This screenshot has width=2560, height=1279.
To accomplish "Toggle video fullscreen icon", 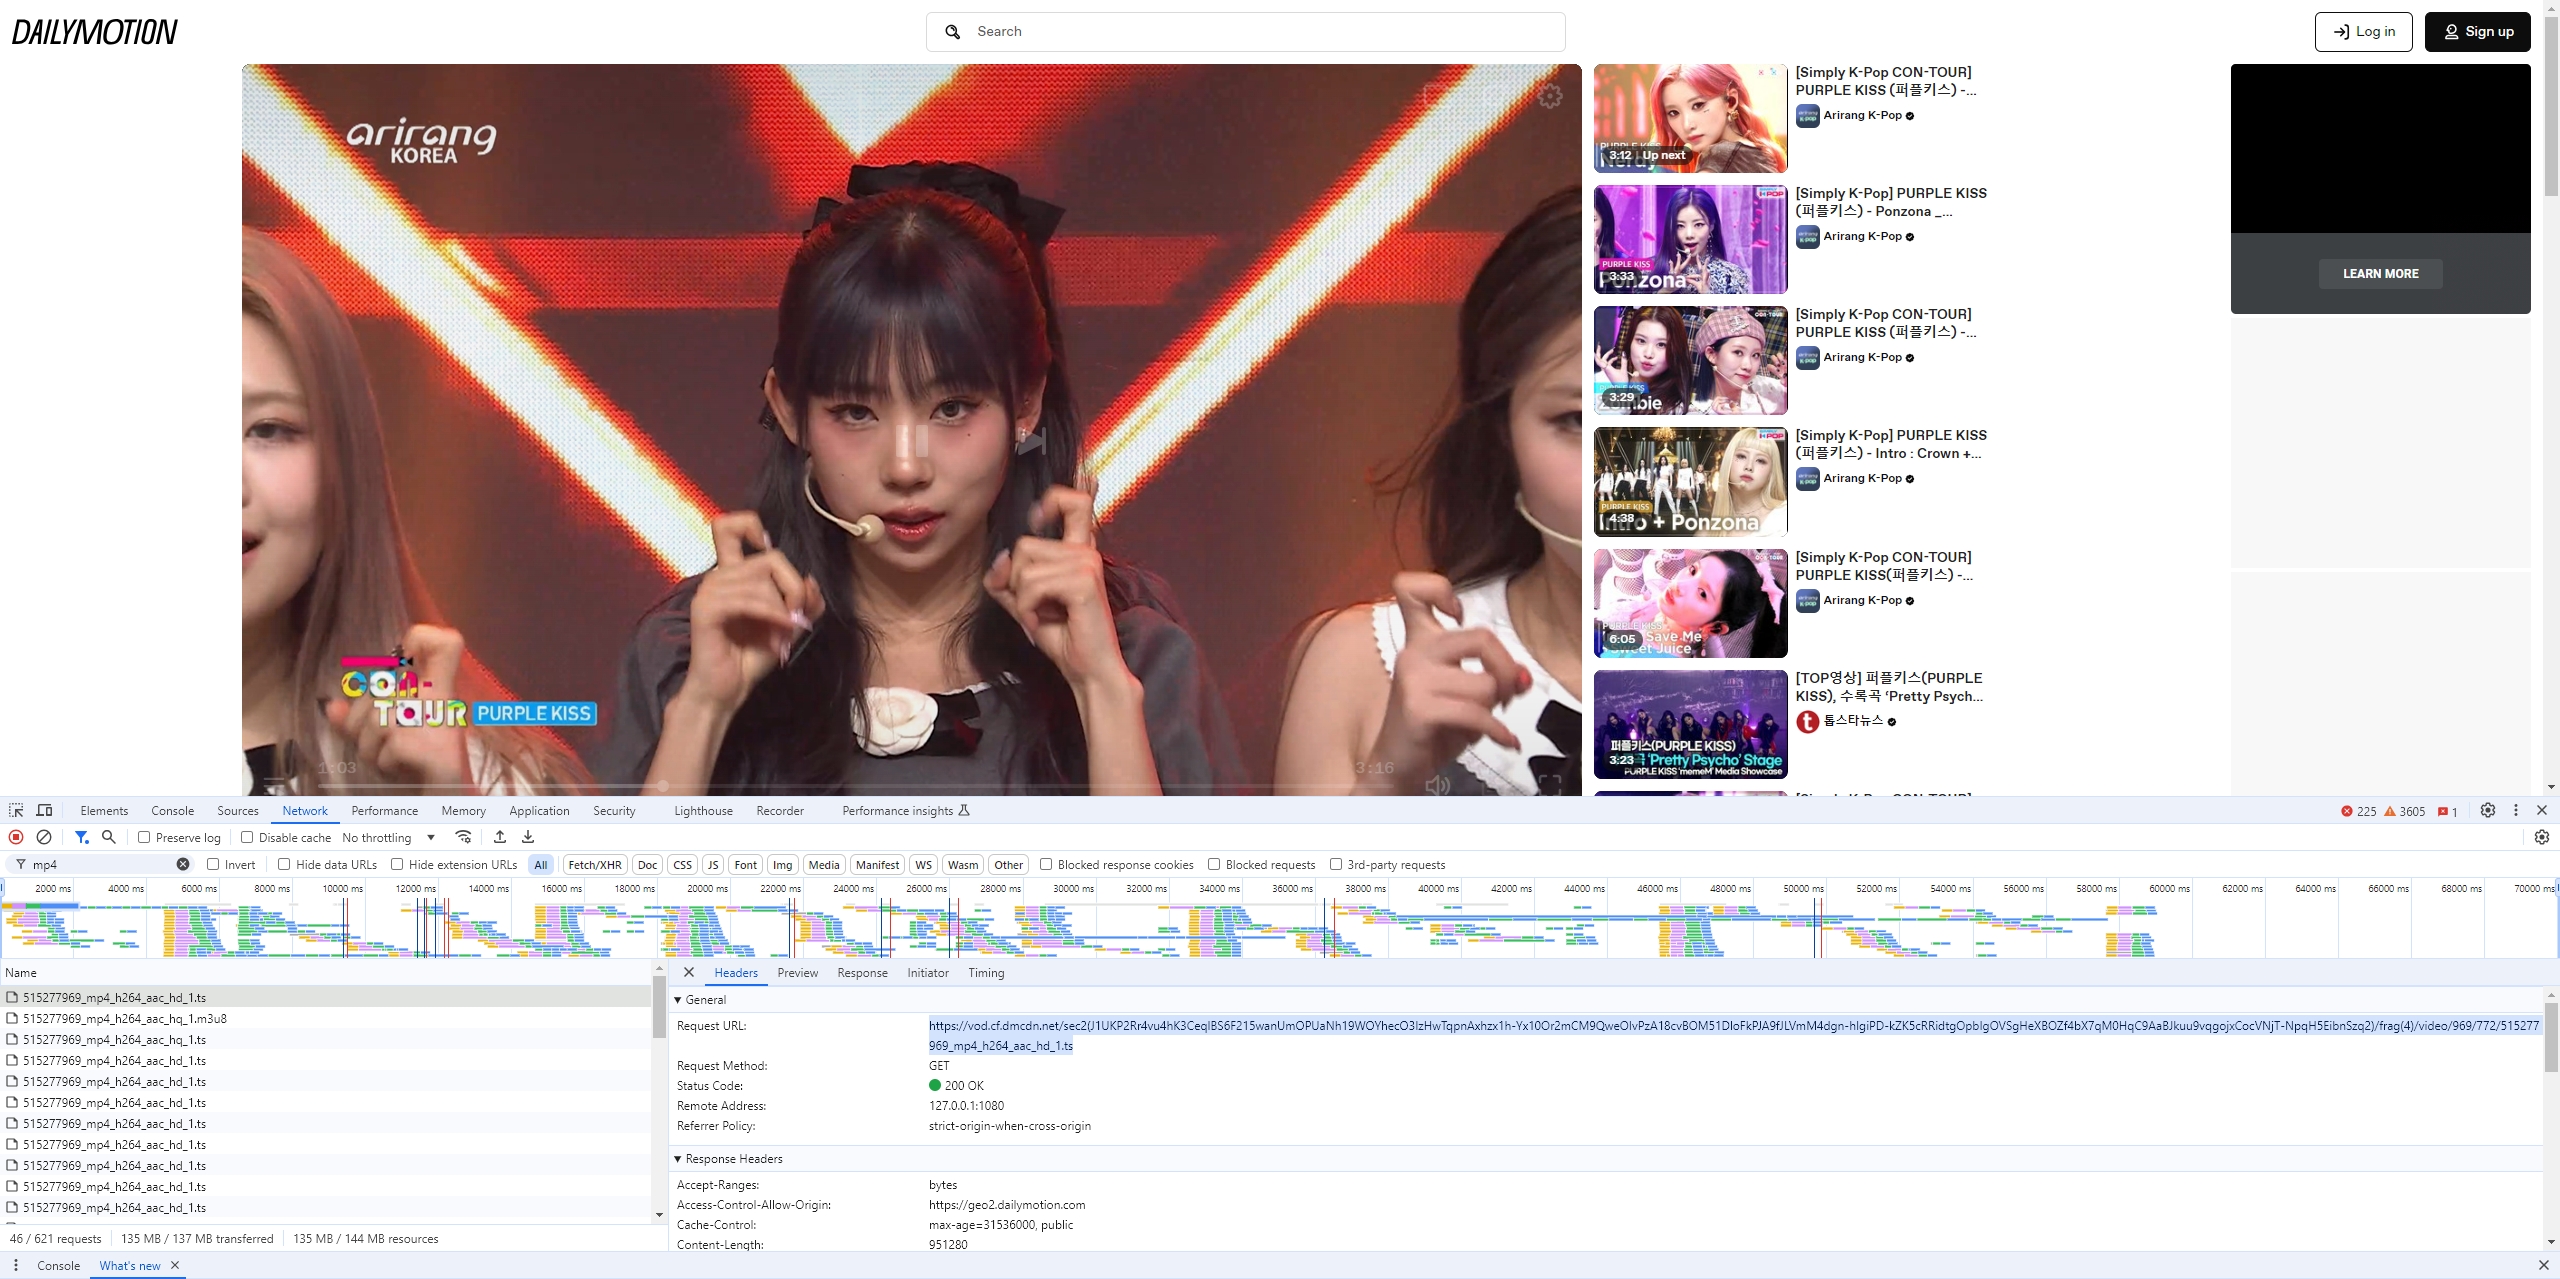I will tap(1550, 785).
